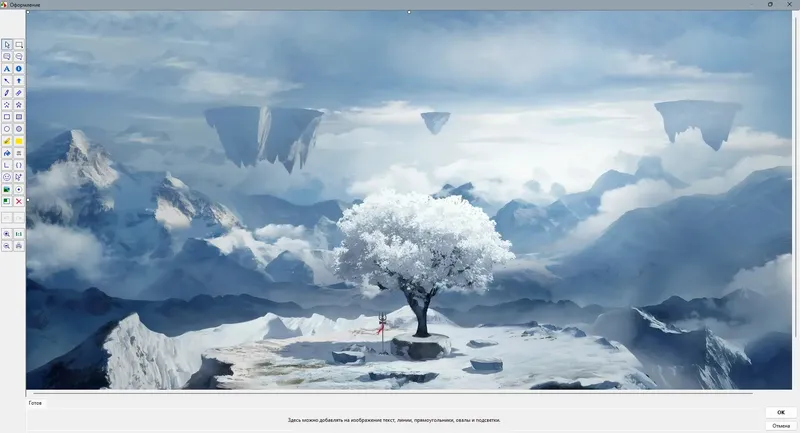Close the Оформление window
The image size is (800, 433).
pos(791,4)
